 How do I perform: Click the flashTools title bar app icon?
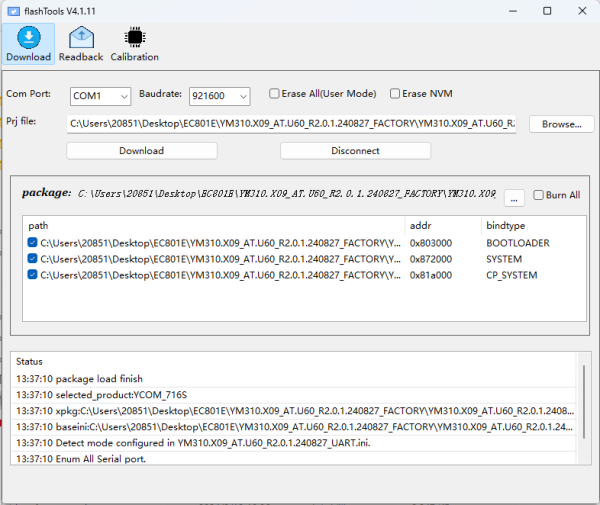[x=13, y=11]
